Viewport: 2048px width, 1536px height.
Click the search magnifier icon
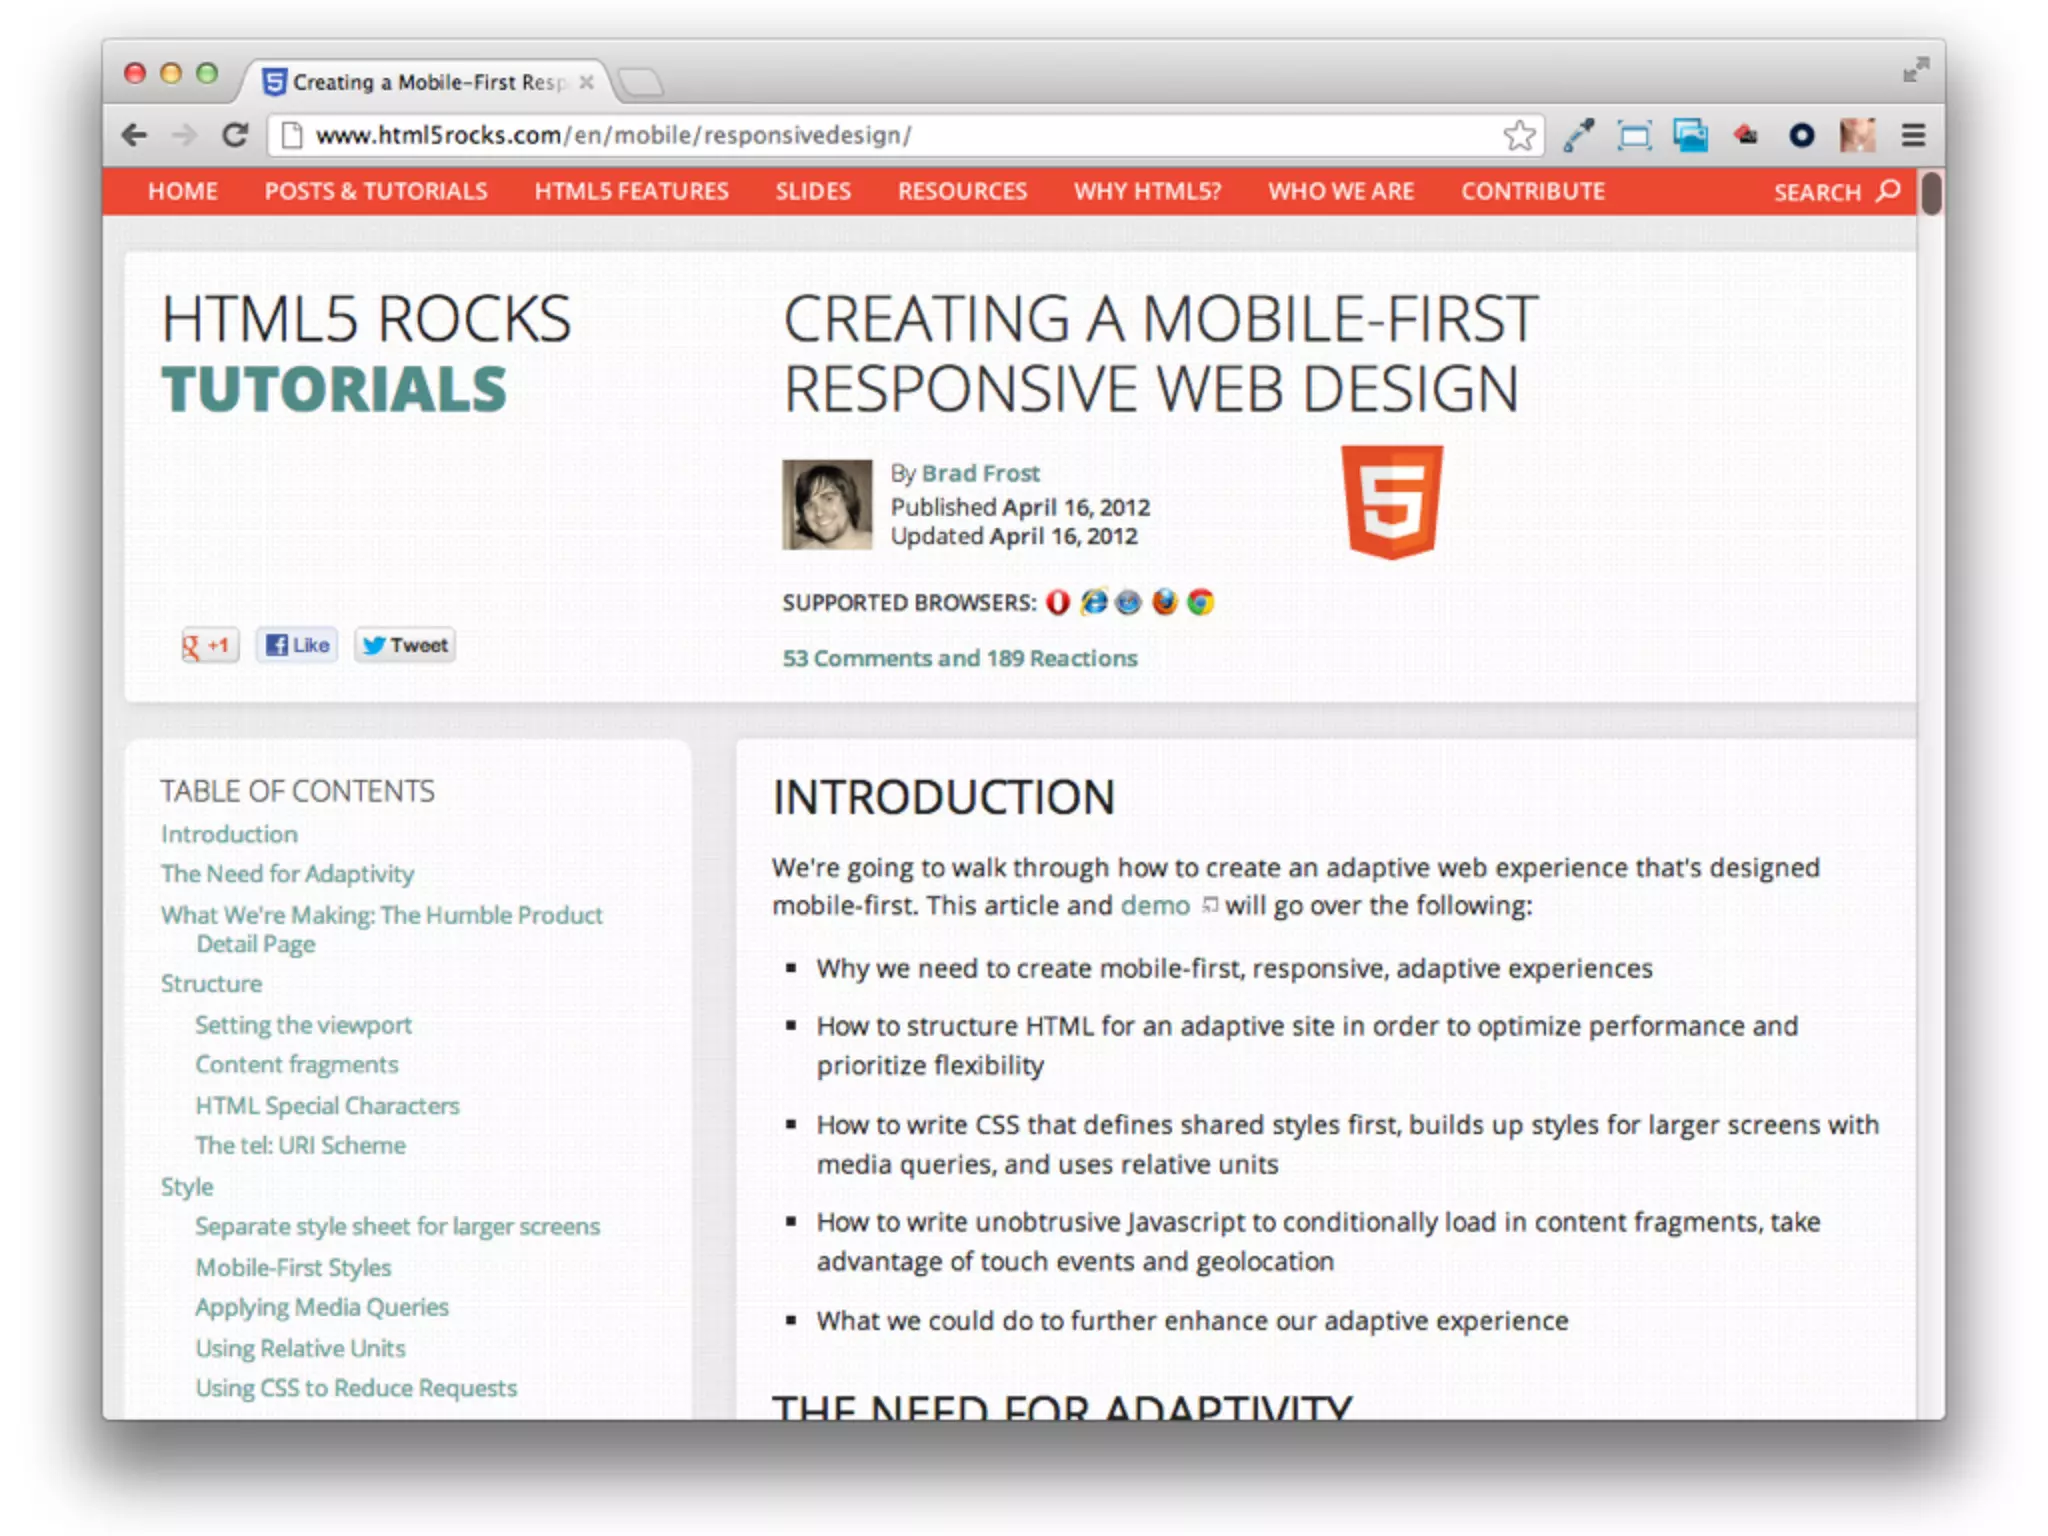(x=1888, y=191)
